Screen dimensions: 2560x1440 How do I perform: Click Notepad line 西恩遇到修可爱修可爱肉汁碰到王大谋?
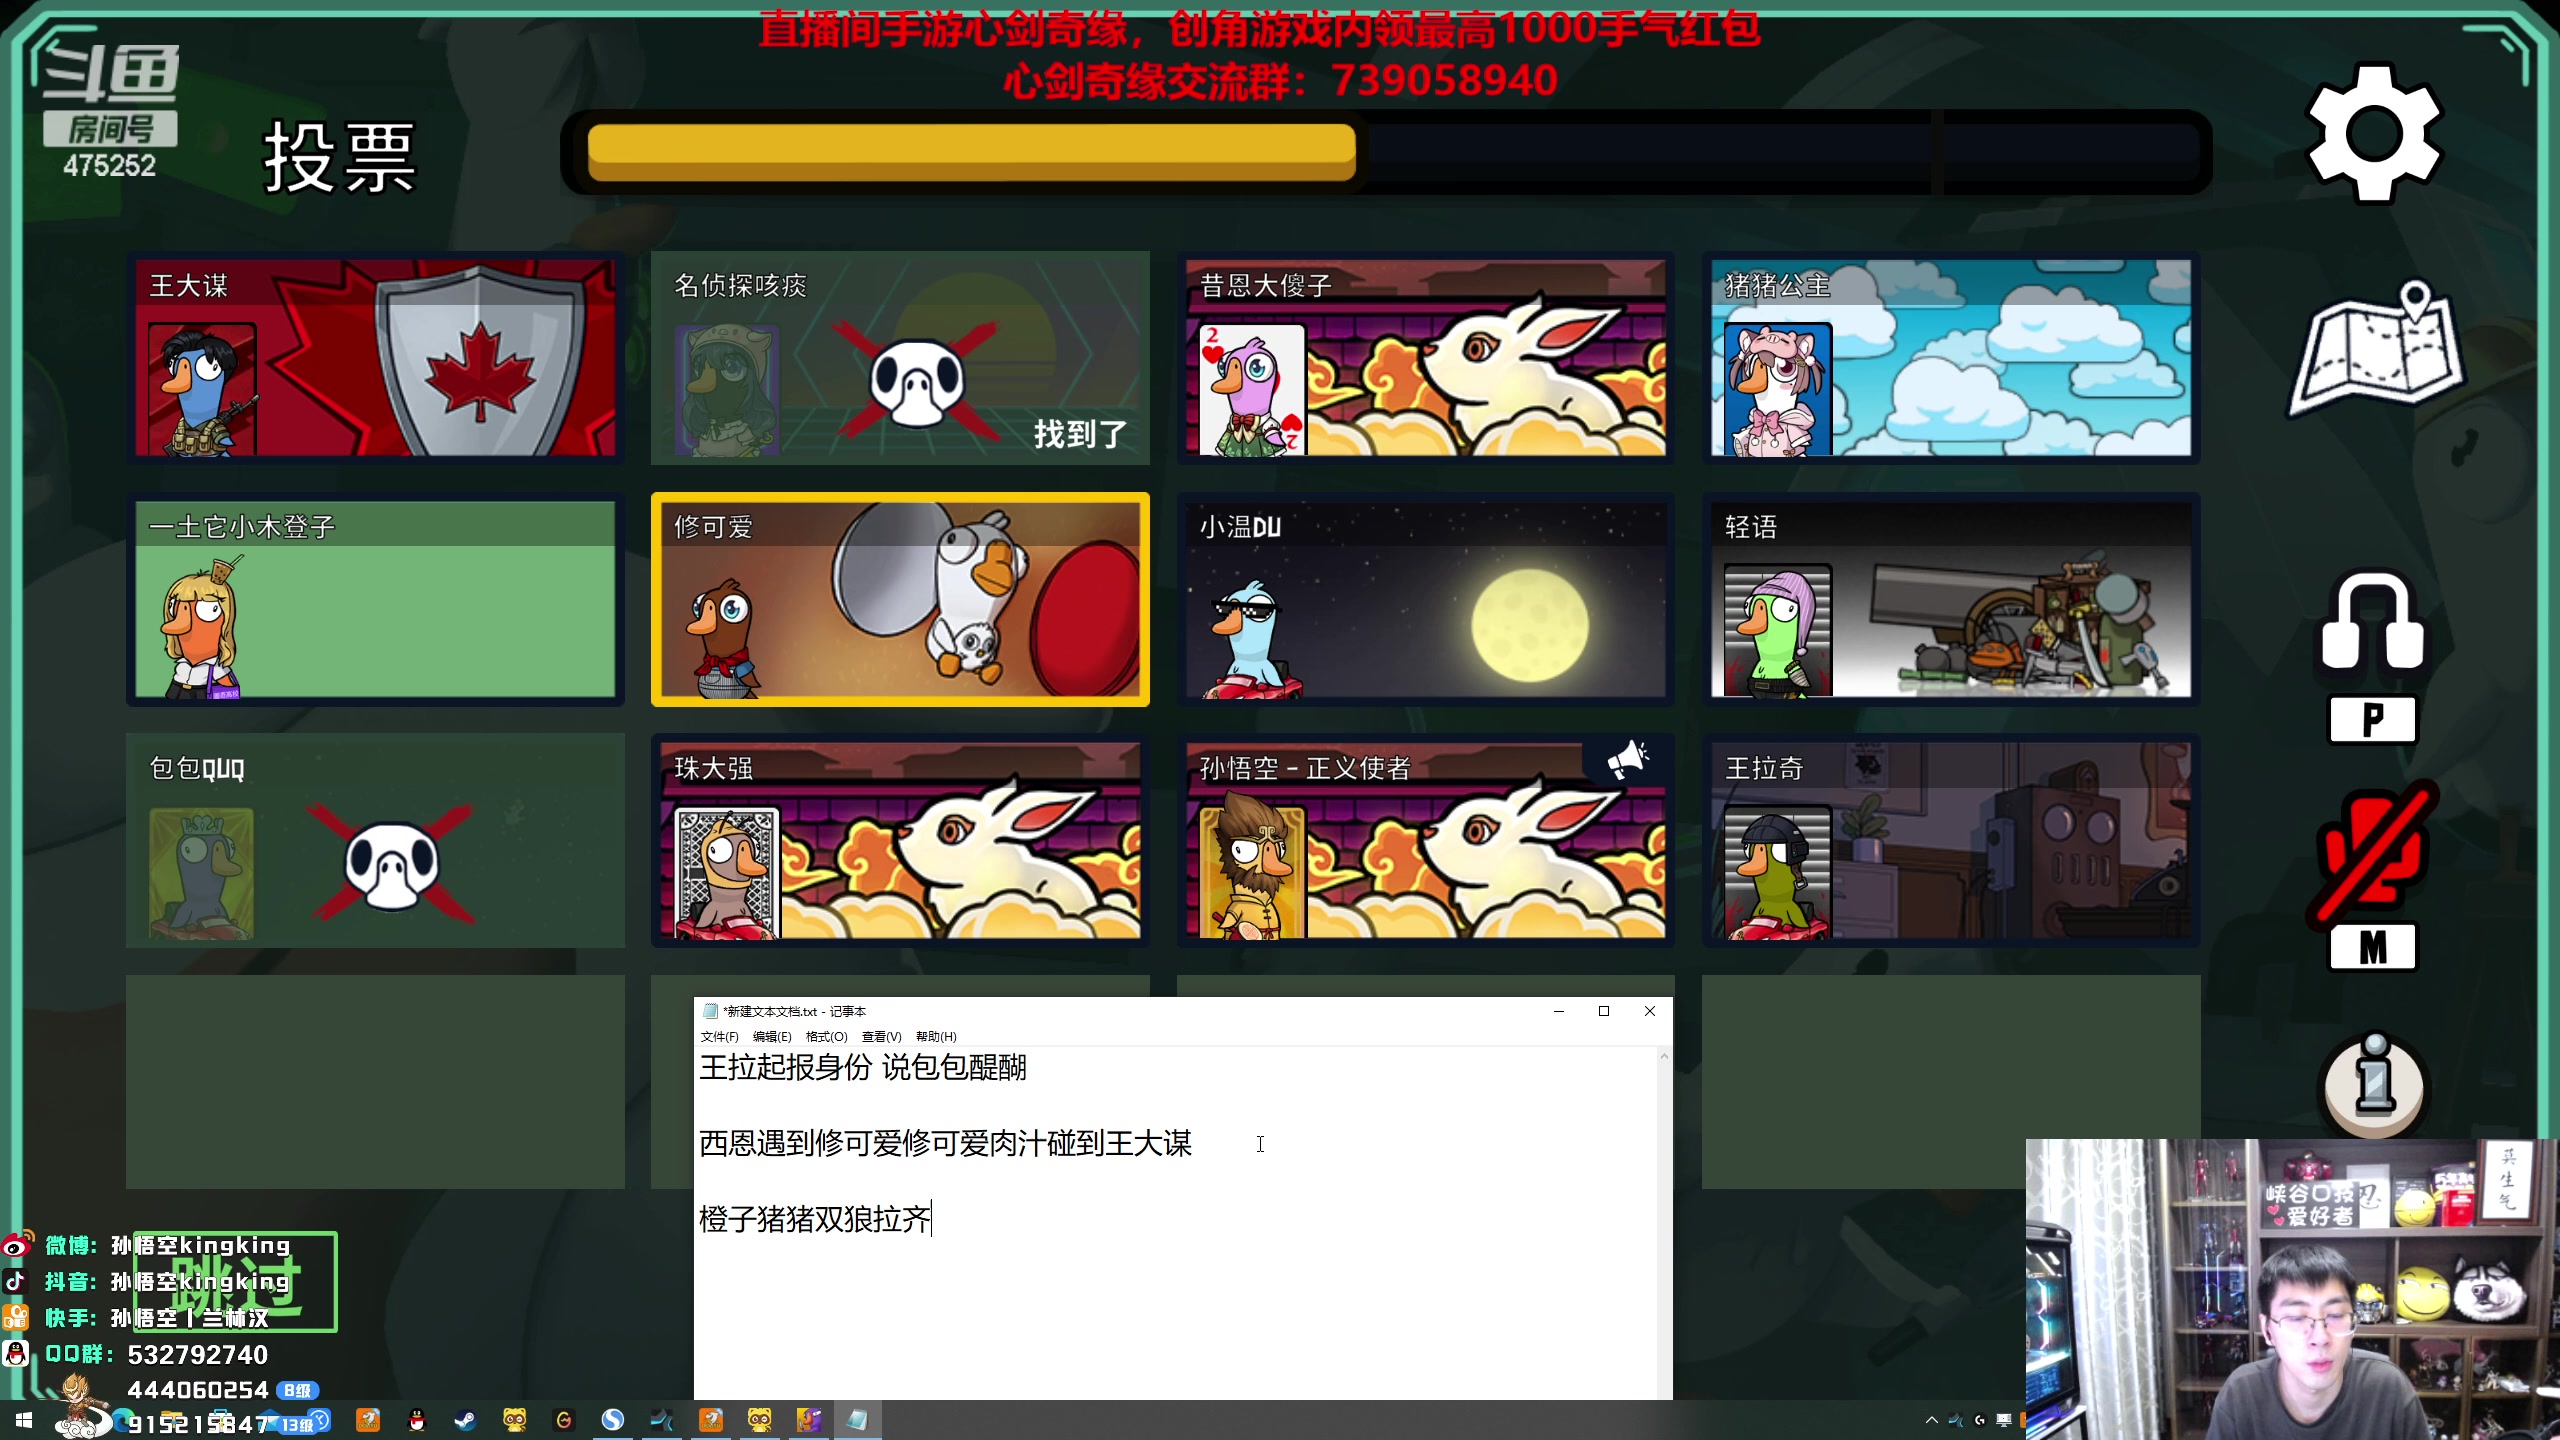[945, 1143]
